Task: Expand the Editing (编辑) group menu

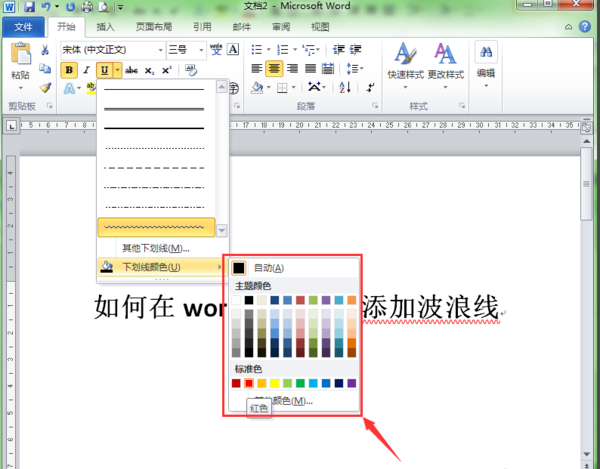Action: (x=486, y=65)
